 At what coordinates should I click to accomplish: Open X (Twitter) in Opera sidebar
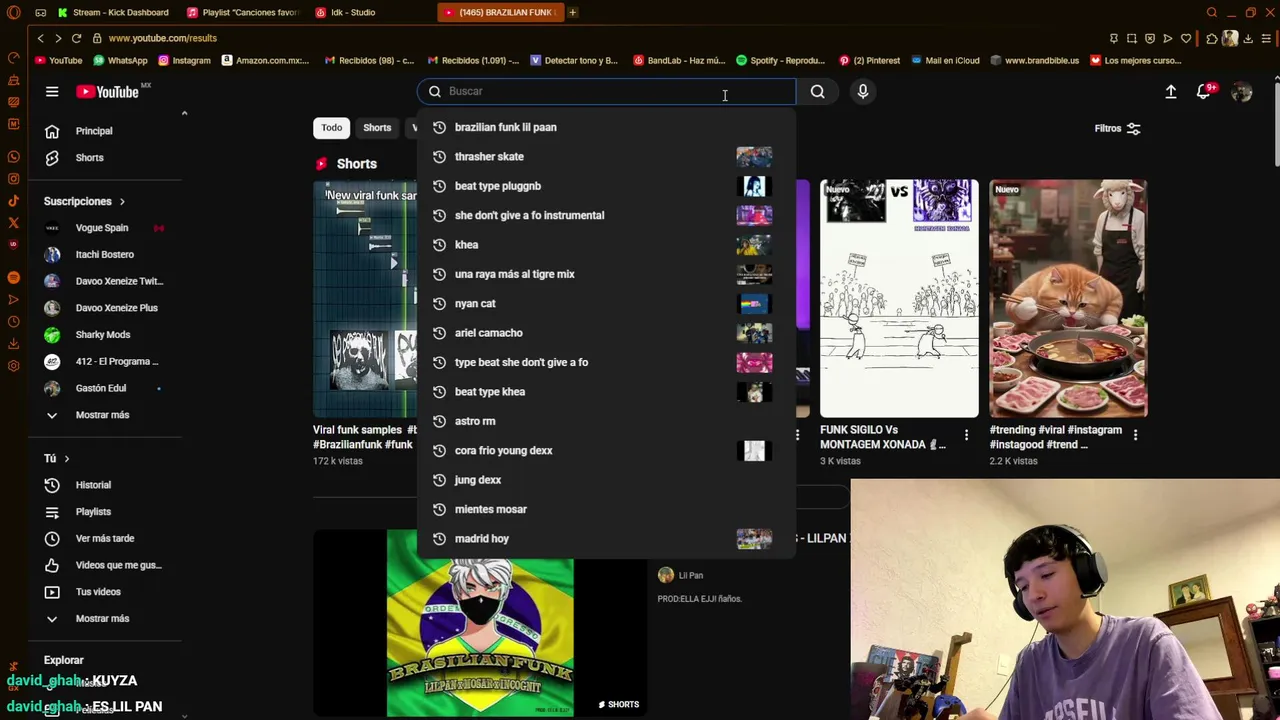(x=13, y=223)
